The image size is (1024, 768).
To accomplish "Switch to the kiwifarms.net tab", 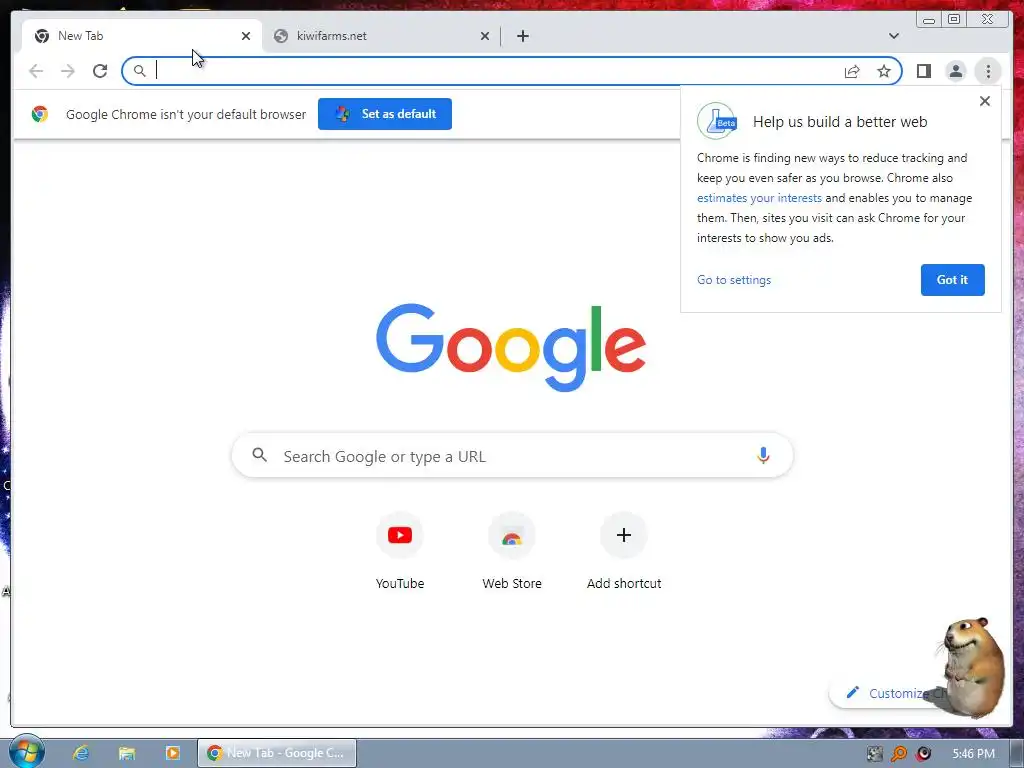I will tap(382, 36).
